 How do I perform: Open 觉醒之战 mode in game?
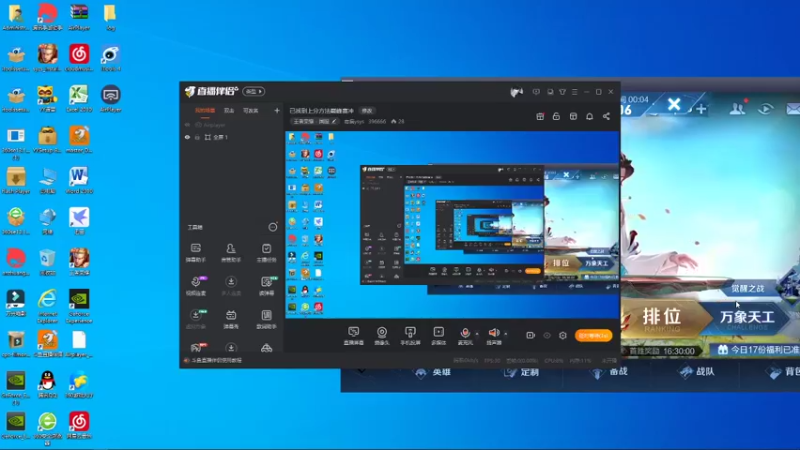748,288
